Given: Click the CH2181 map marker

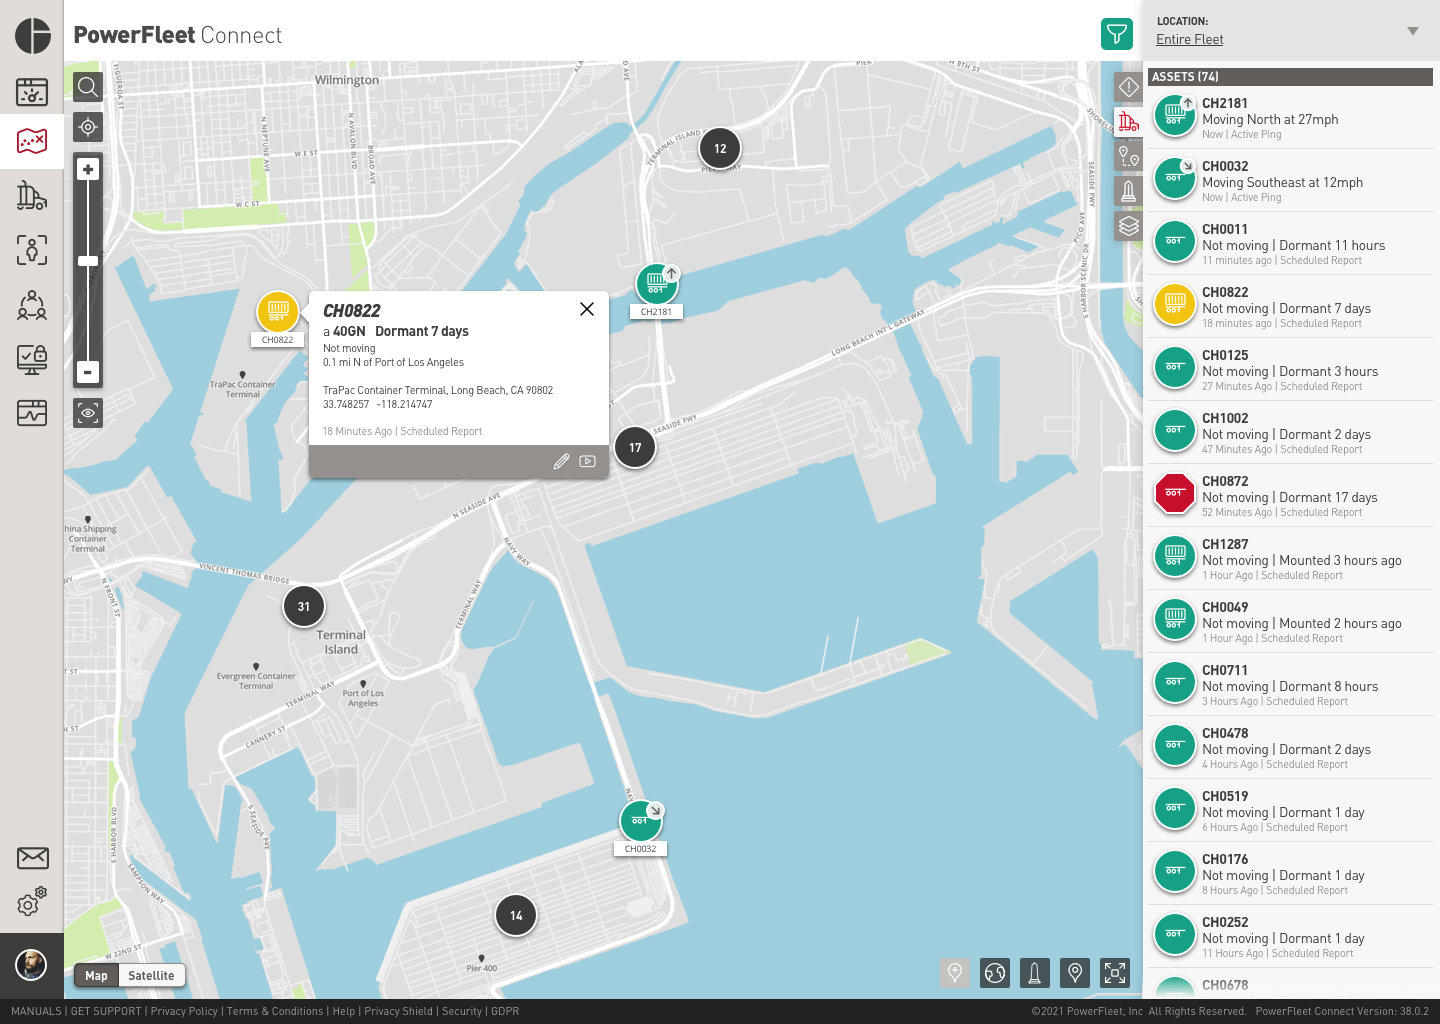Looking at the screenshot, I should click(x=657, y=283).
